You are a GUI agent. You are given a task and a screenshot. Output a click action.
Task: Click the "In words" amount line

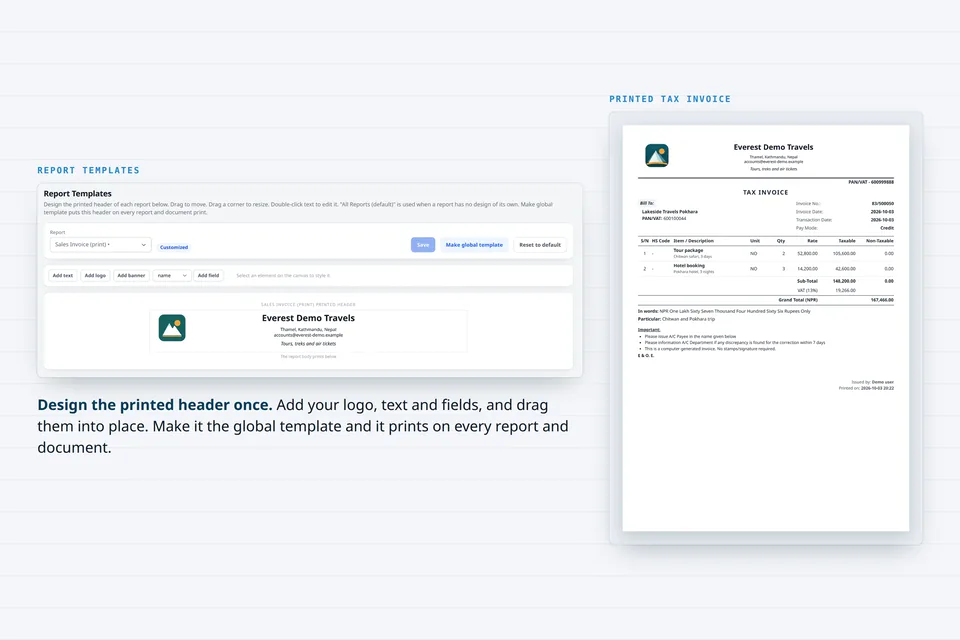point(724,311)
